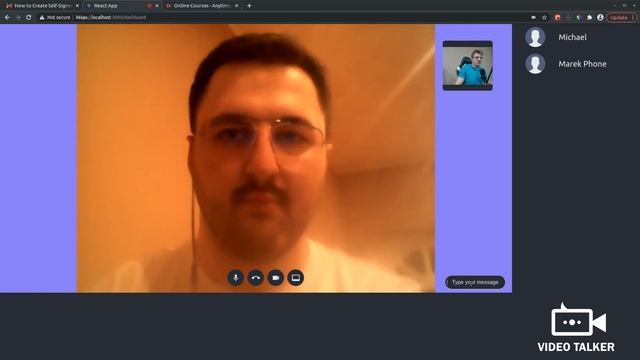Viewport: 640px width, 360px height.
Task: Reload the page with refresh icon
Action: pos(29,18)
